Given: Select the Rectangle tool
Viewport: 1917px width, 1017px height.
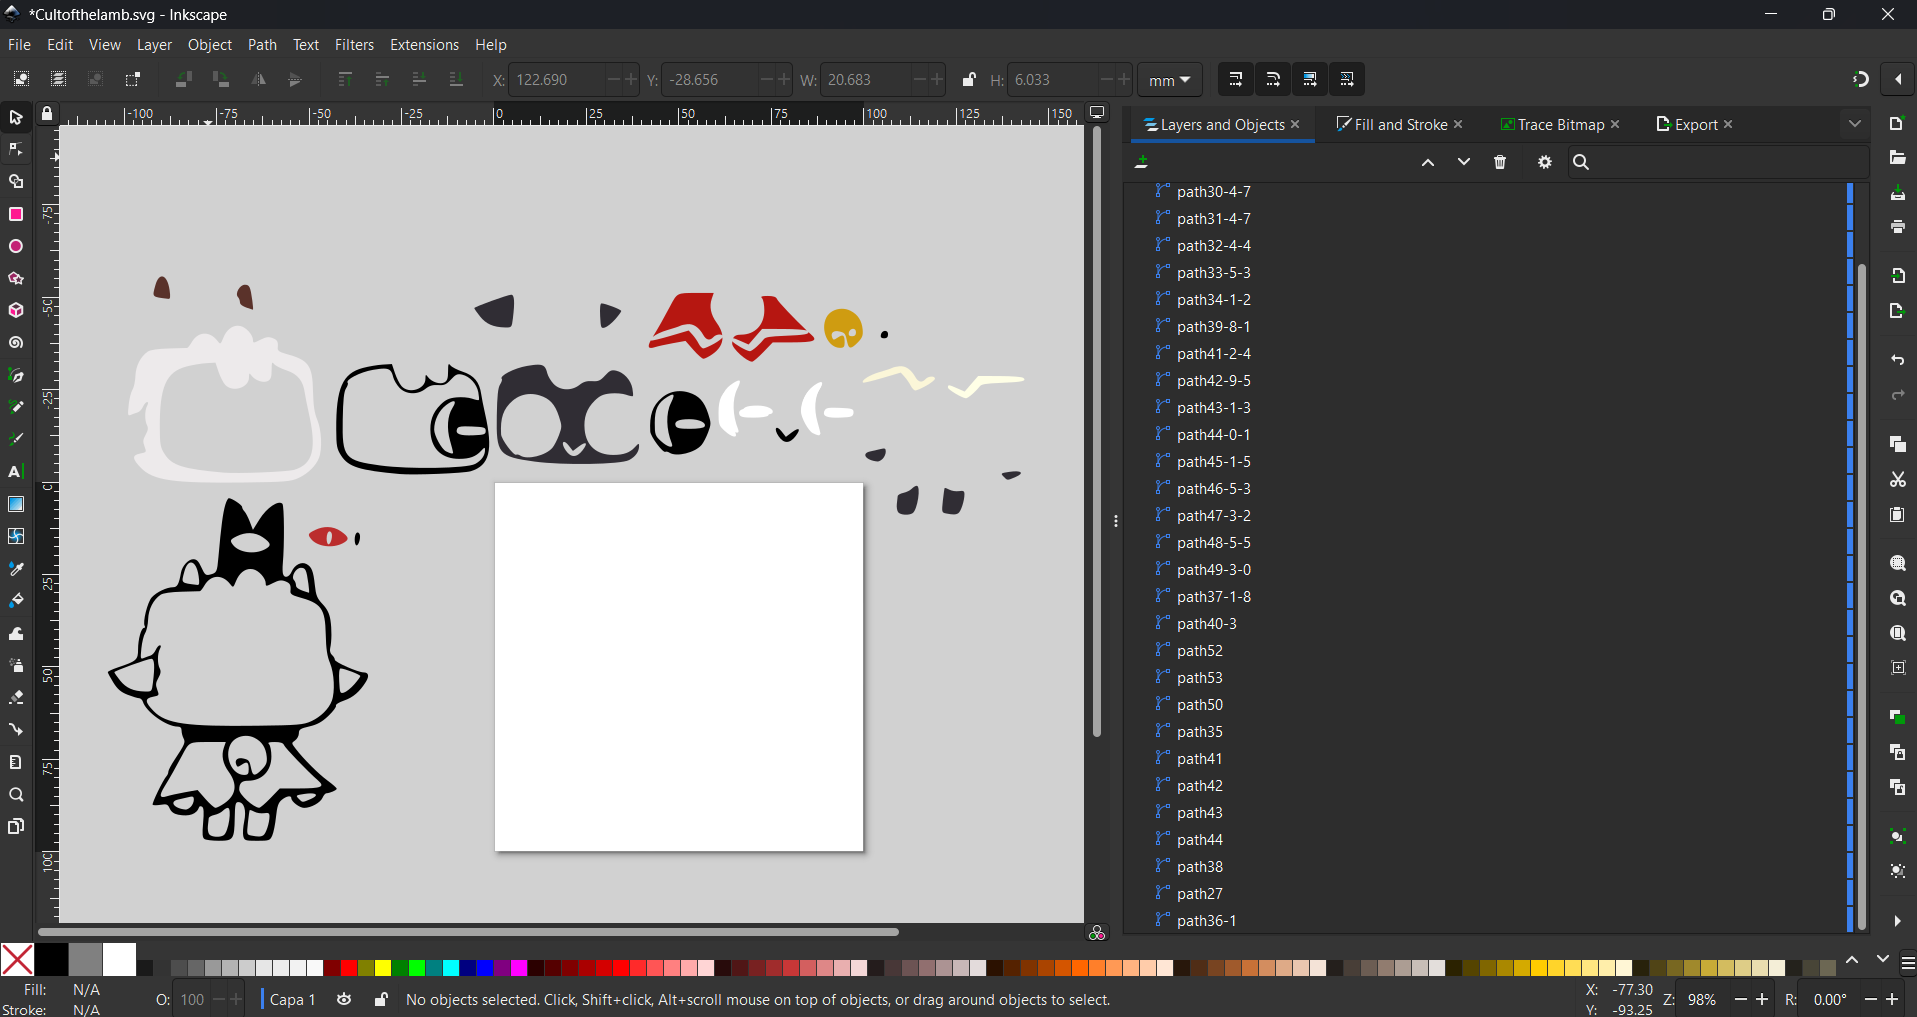Looking at the screenshot, I should 16,214.
